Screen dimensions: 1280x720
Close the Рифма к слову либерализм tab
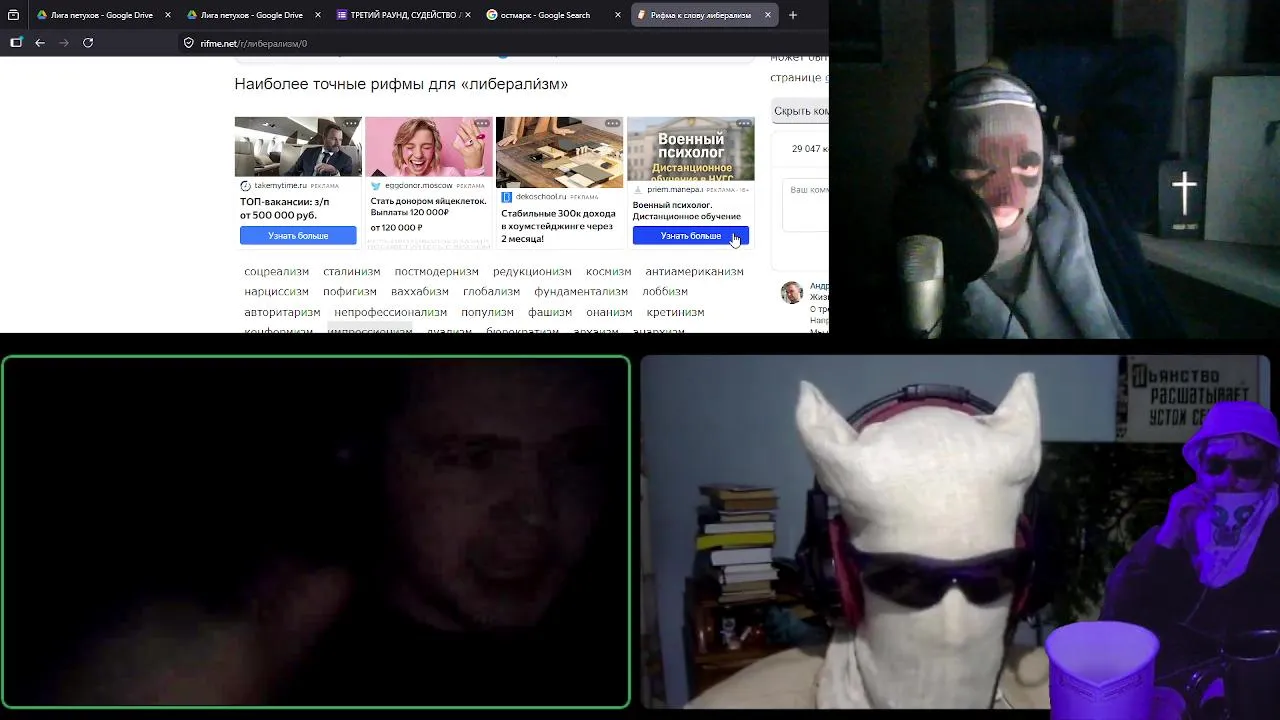click(768, 15)
